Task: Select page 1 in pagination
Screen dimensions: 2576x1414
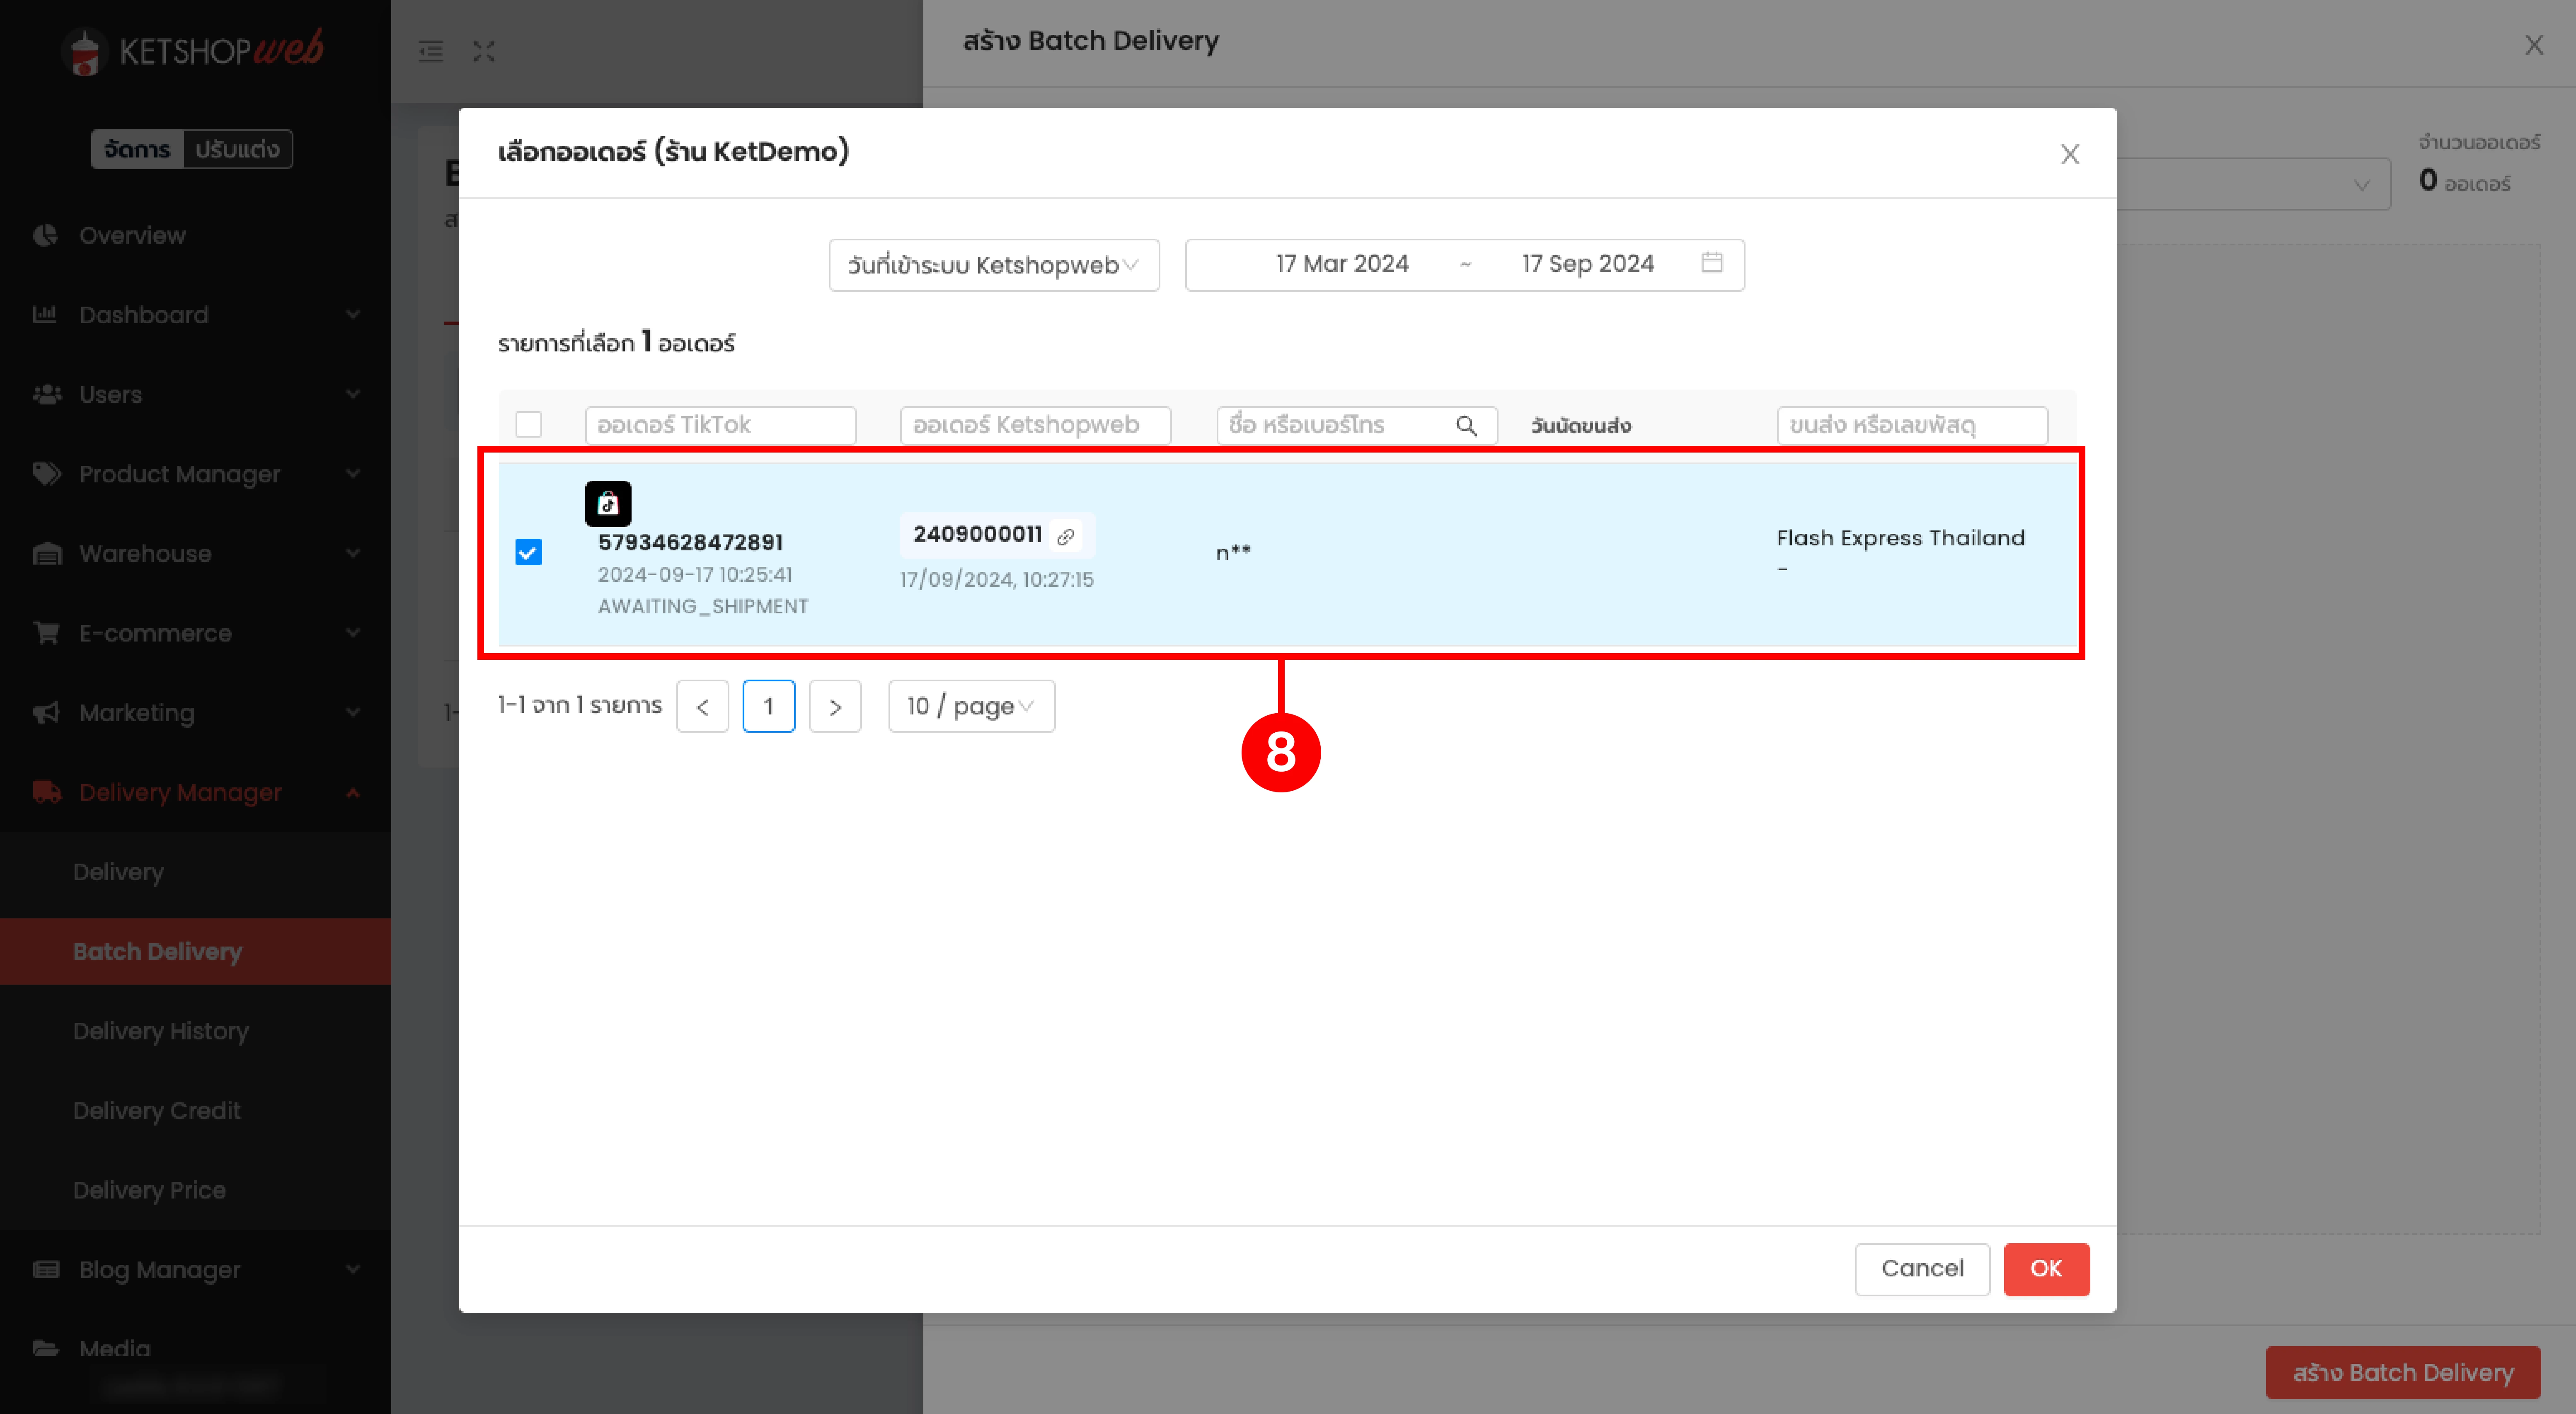Action: coord(769,706)
